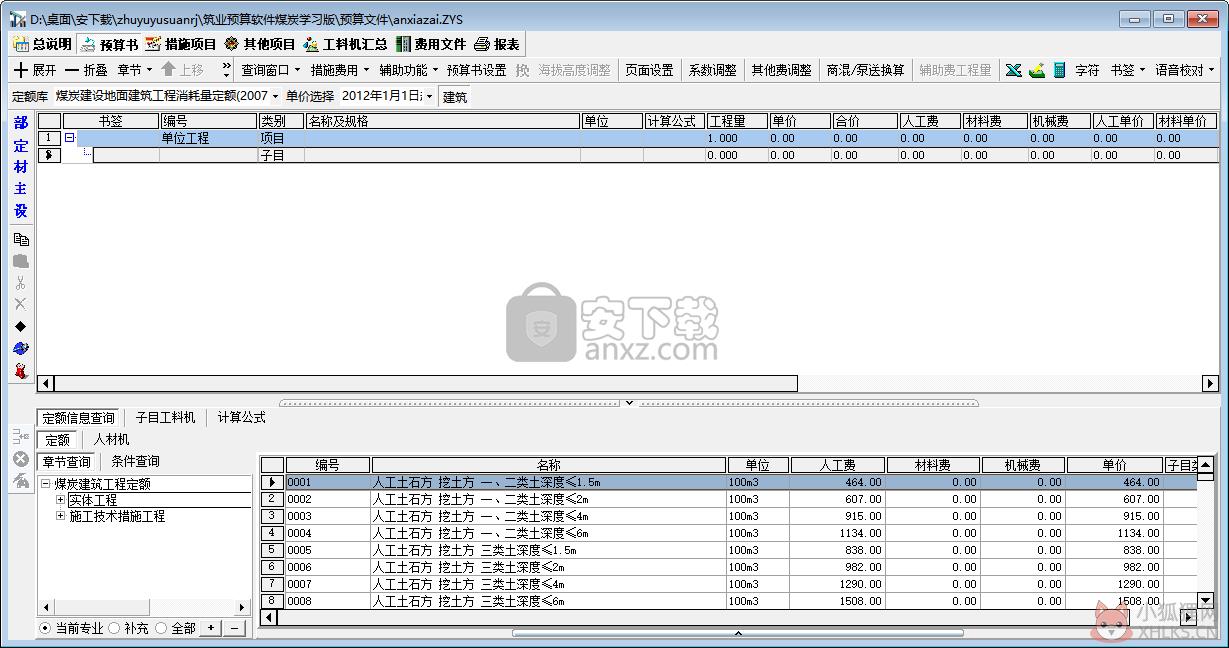Click the 其他费调整 button
The height and width of the screenshot is (648, 1229).
782,70
